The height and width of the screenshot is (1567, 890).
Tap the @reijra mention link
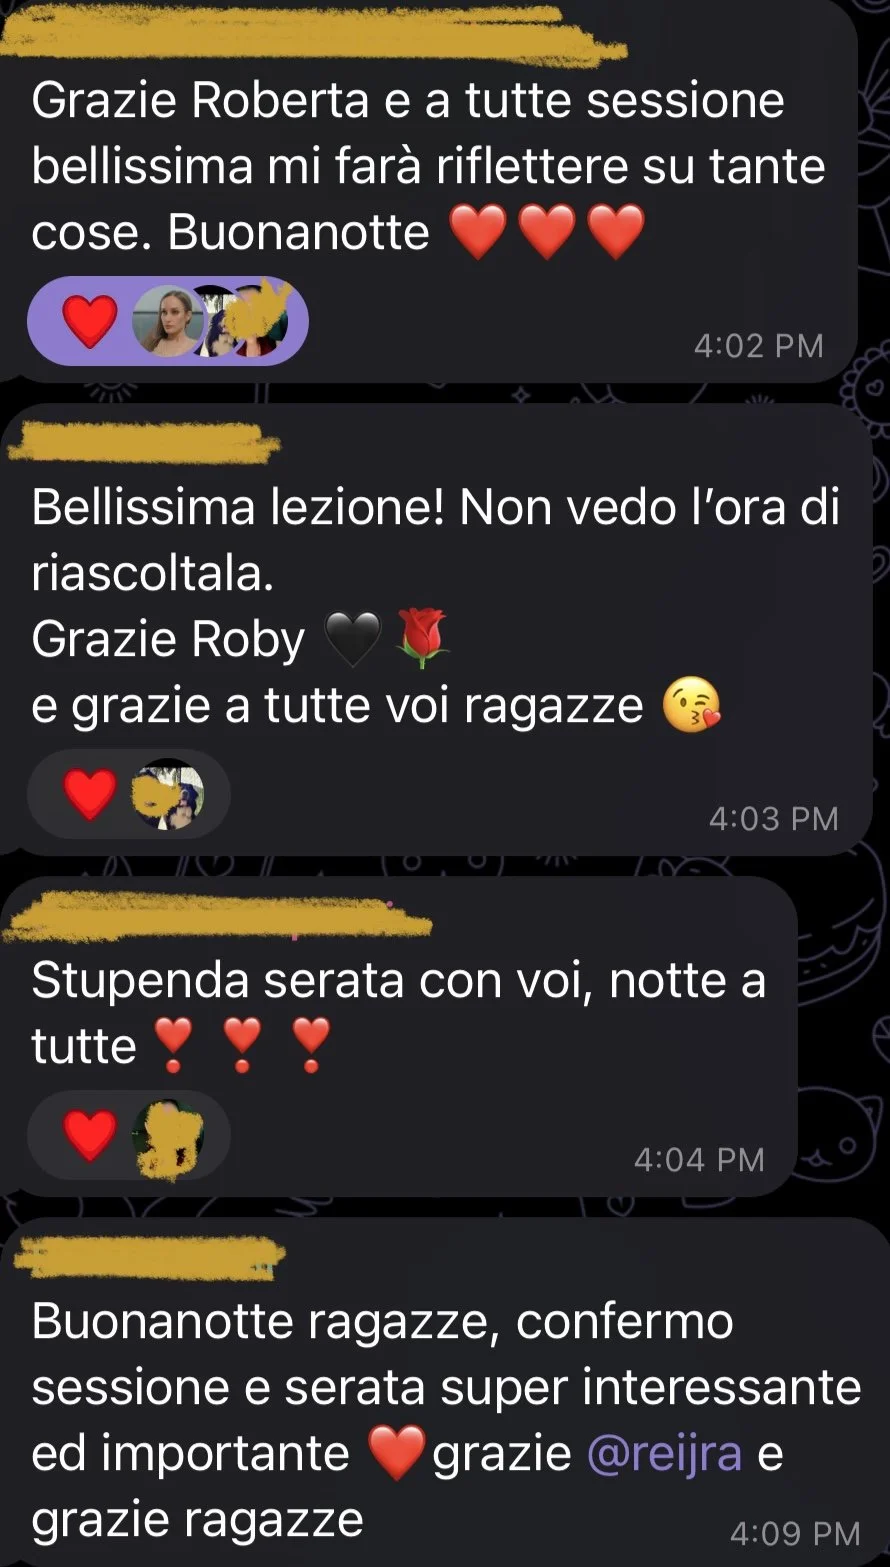(664, 1453)
